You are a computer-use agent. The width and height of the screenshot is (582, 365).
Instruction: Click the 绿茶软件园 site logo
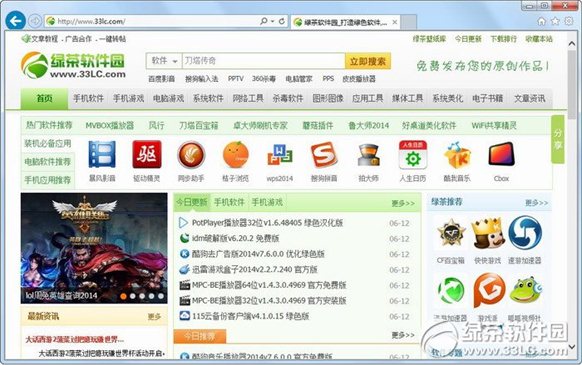pos(73,65)
